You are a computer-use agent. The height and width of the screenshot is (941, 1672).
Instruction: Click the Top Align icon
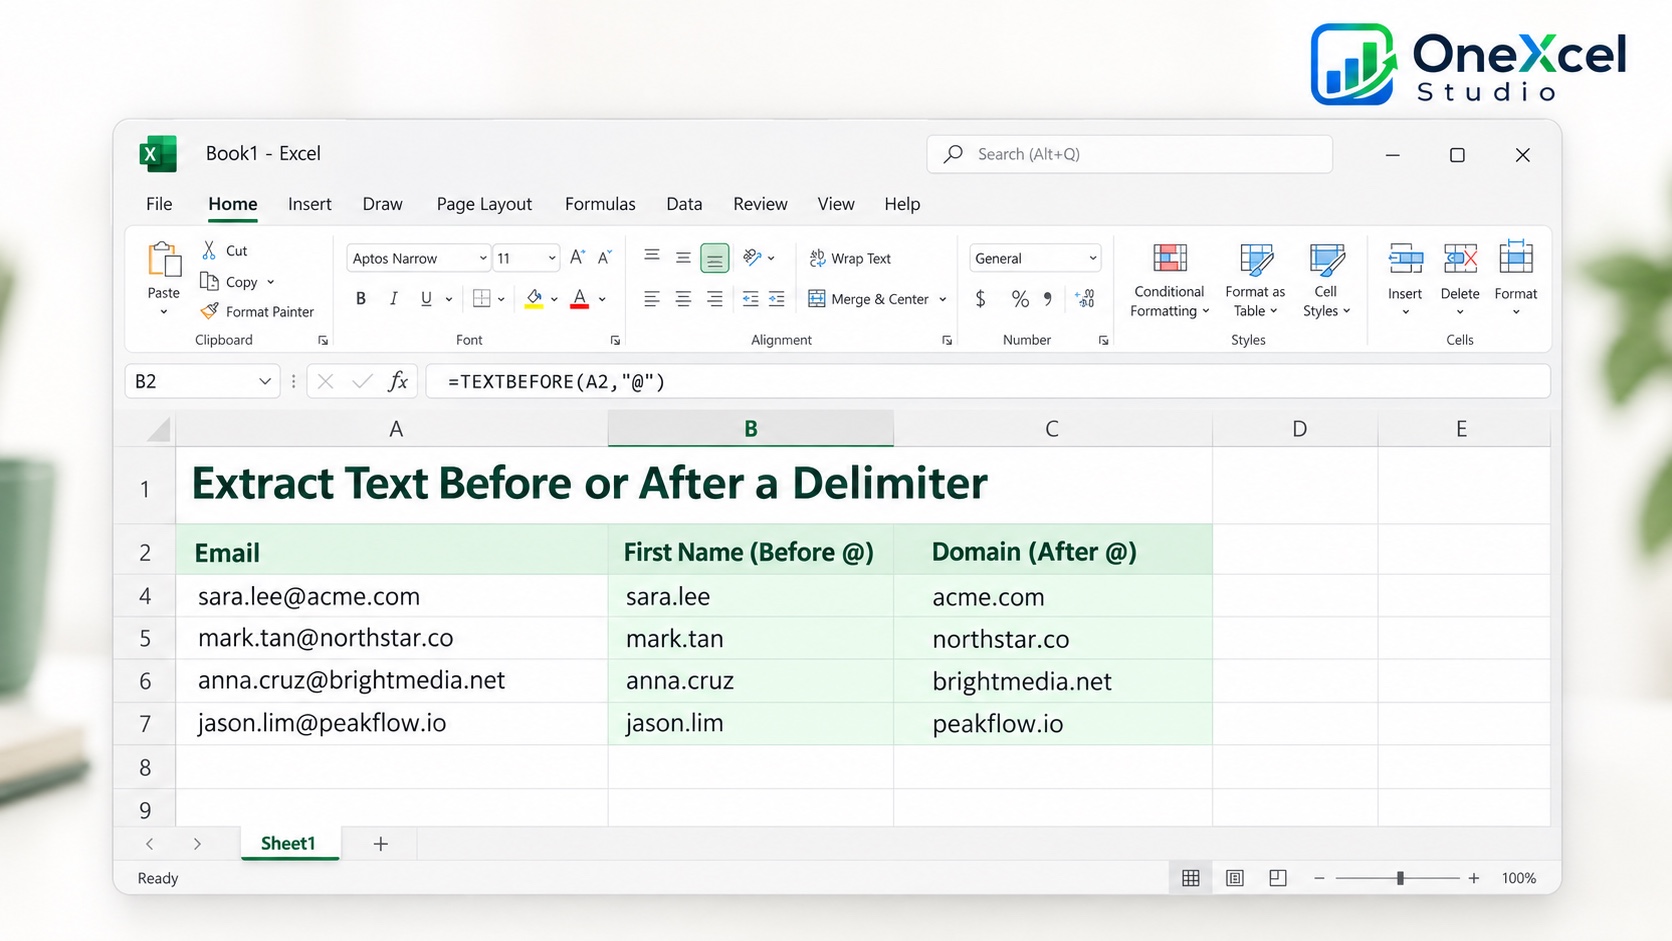point(651,257)
